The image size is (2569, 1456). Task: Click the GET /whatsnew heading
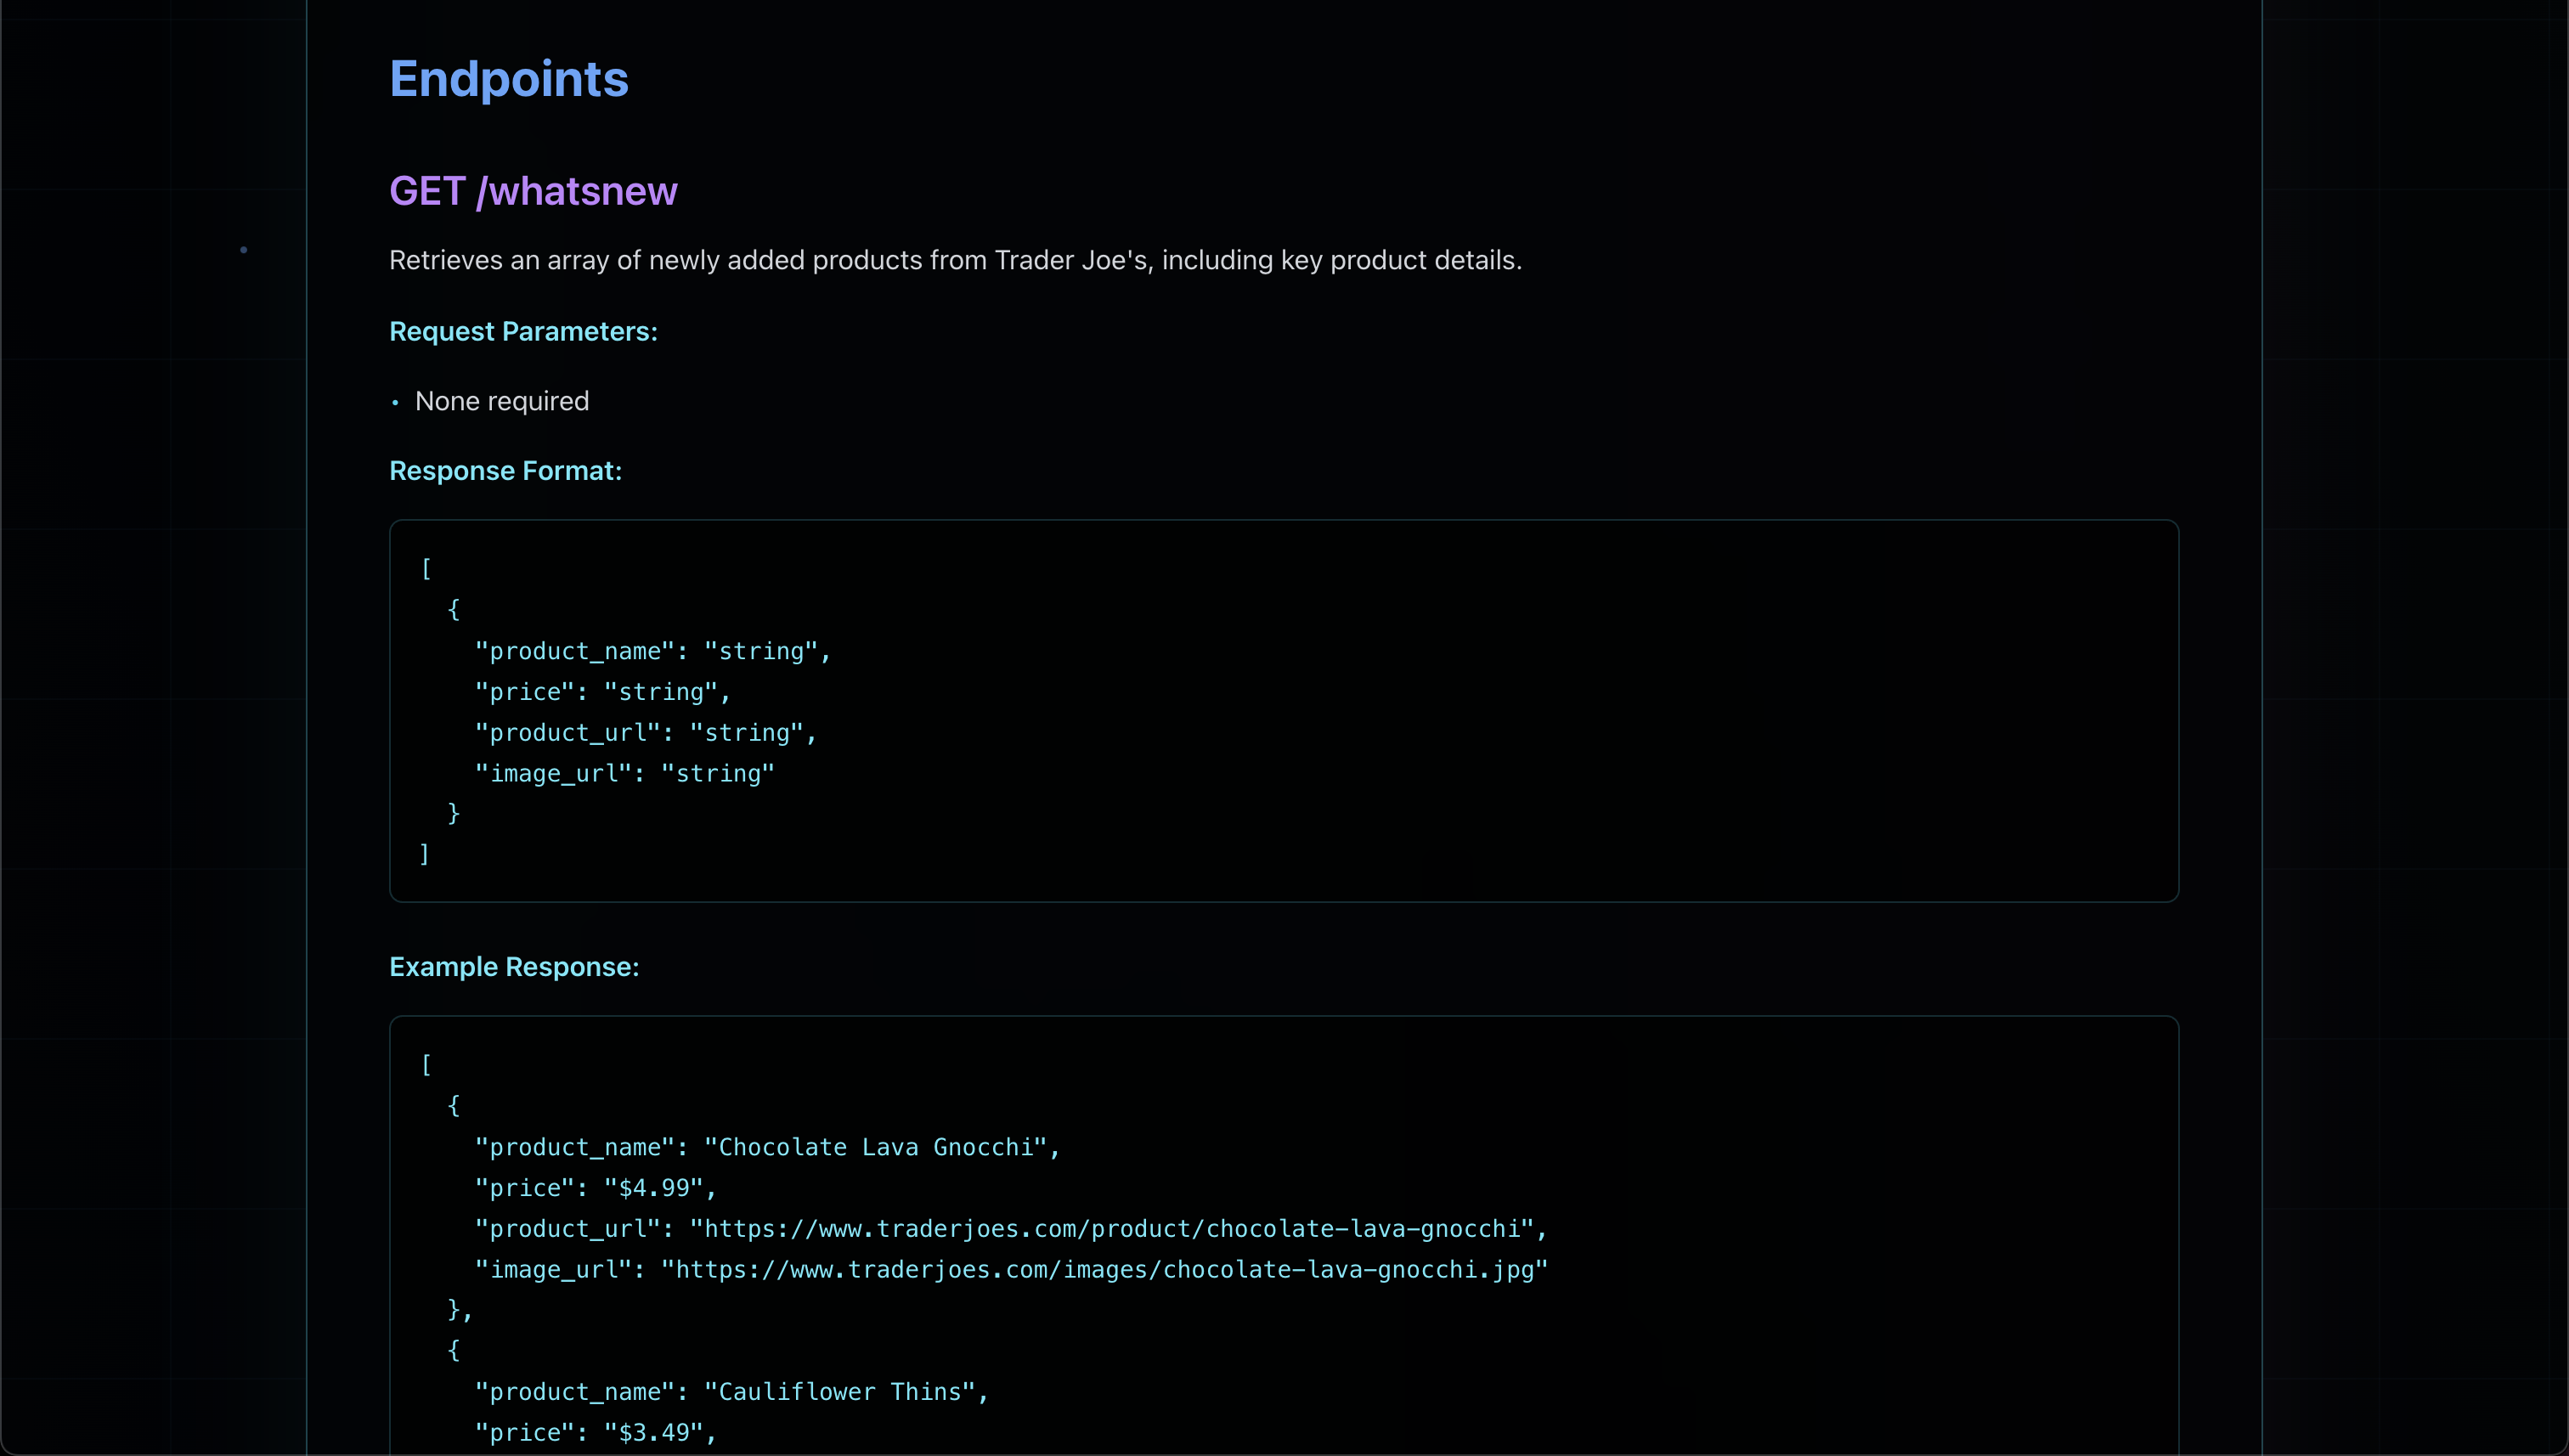coord(533,191)
